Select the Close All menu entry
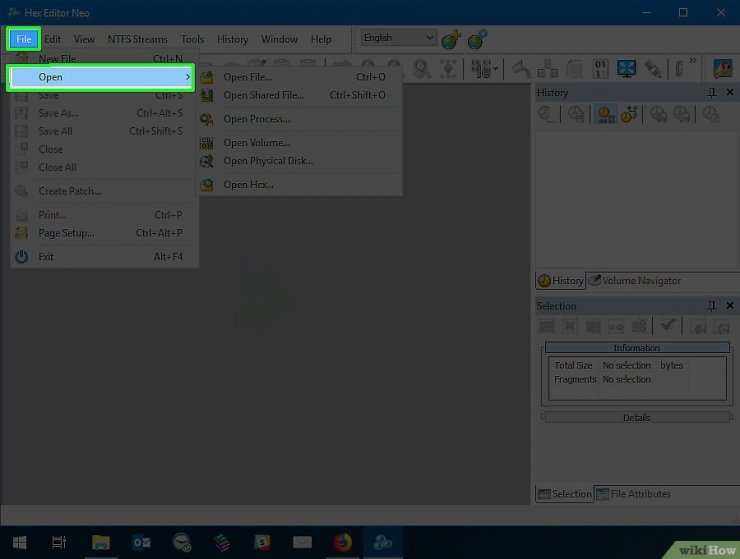 (103, 168)
